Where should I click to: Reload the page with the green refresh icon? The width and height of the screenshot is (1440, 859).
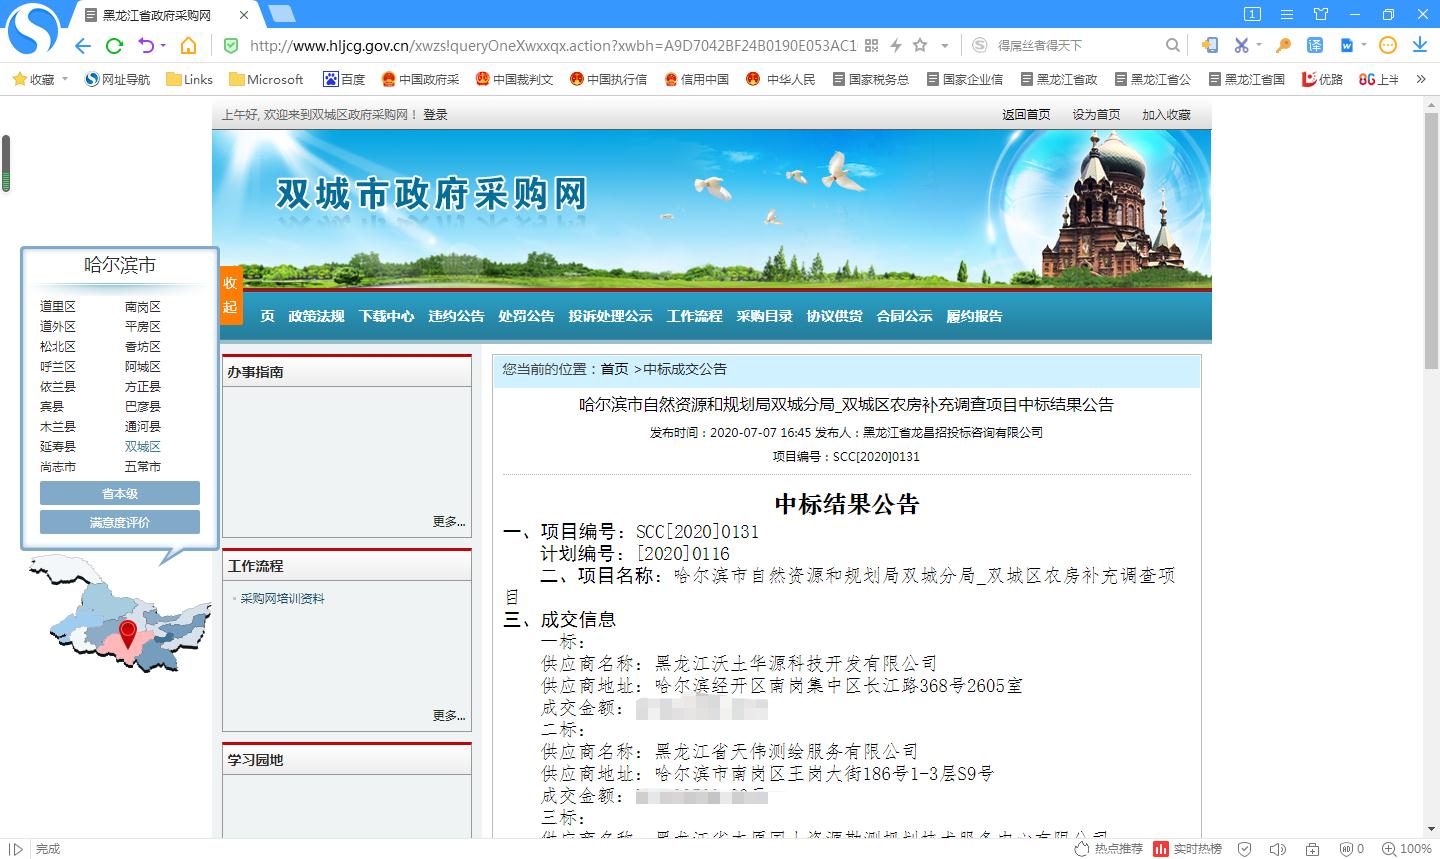click(x=114, y=45)
